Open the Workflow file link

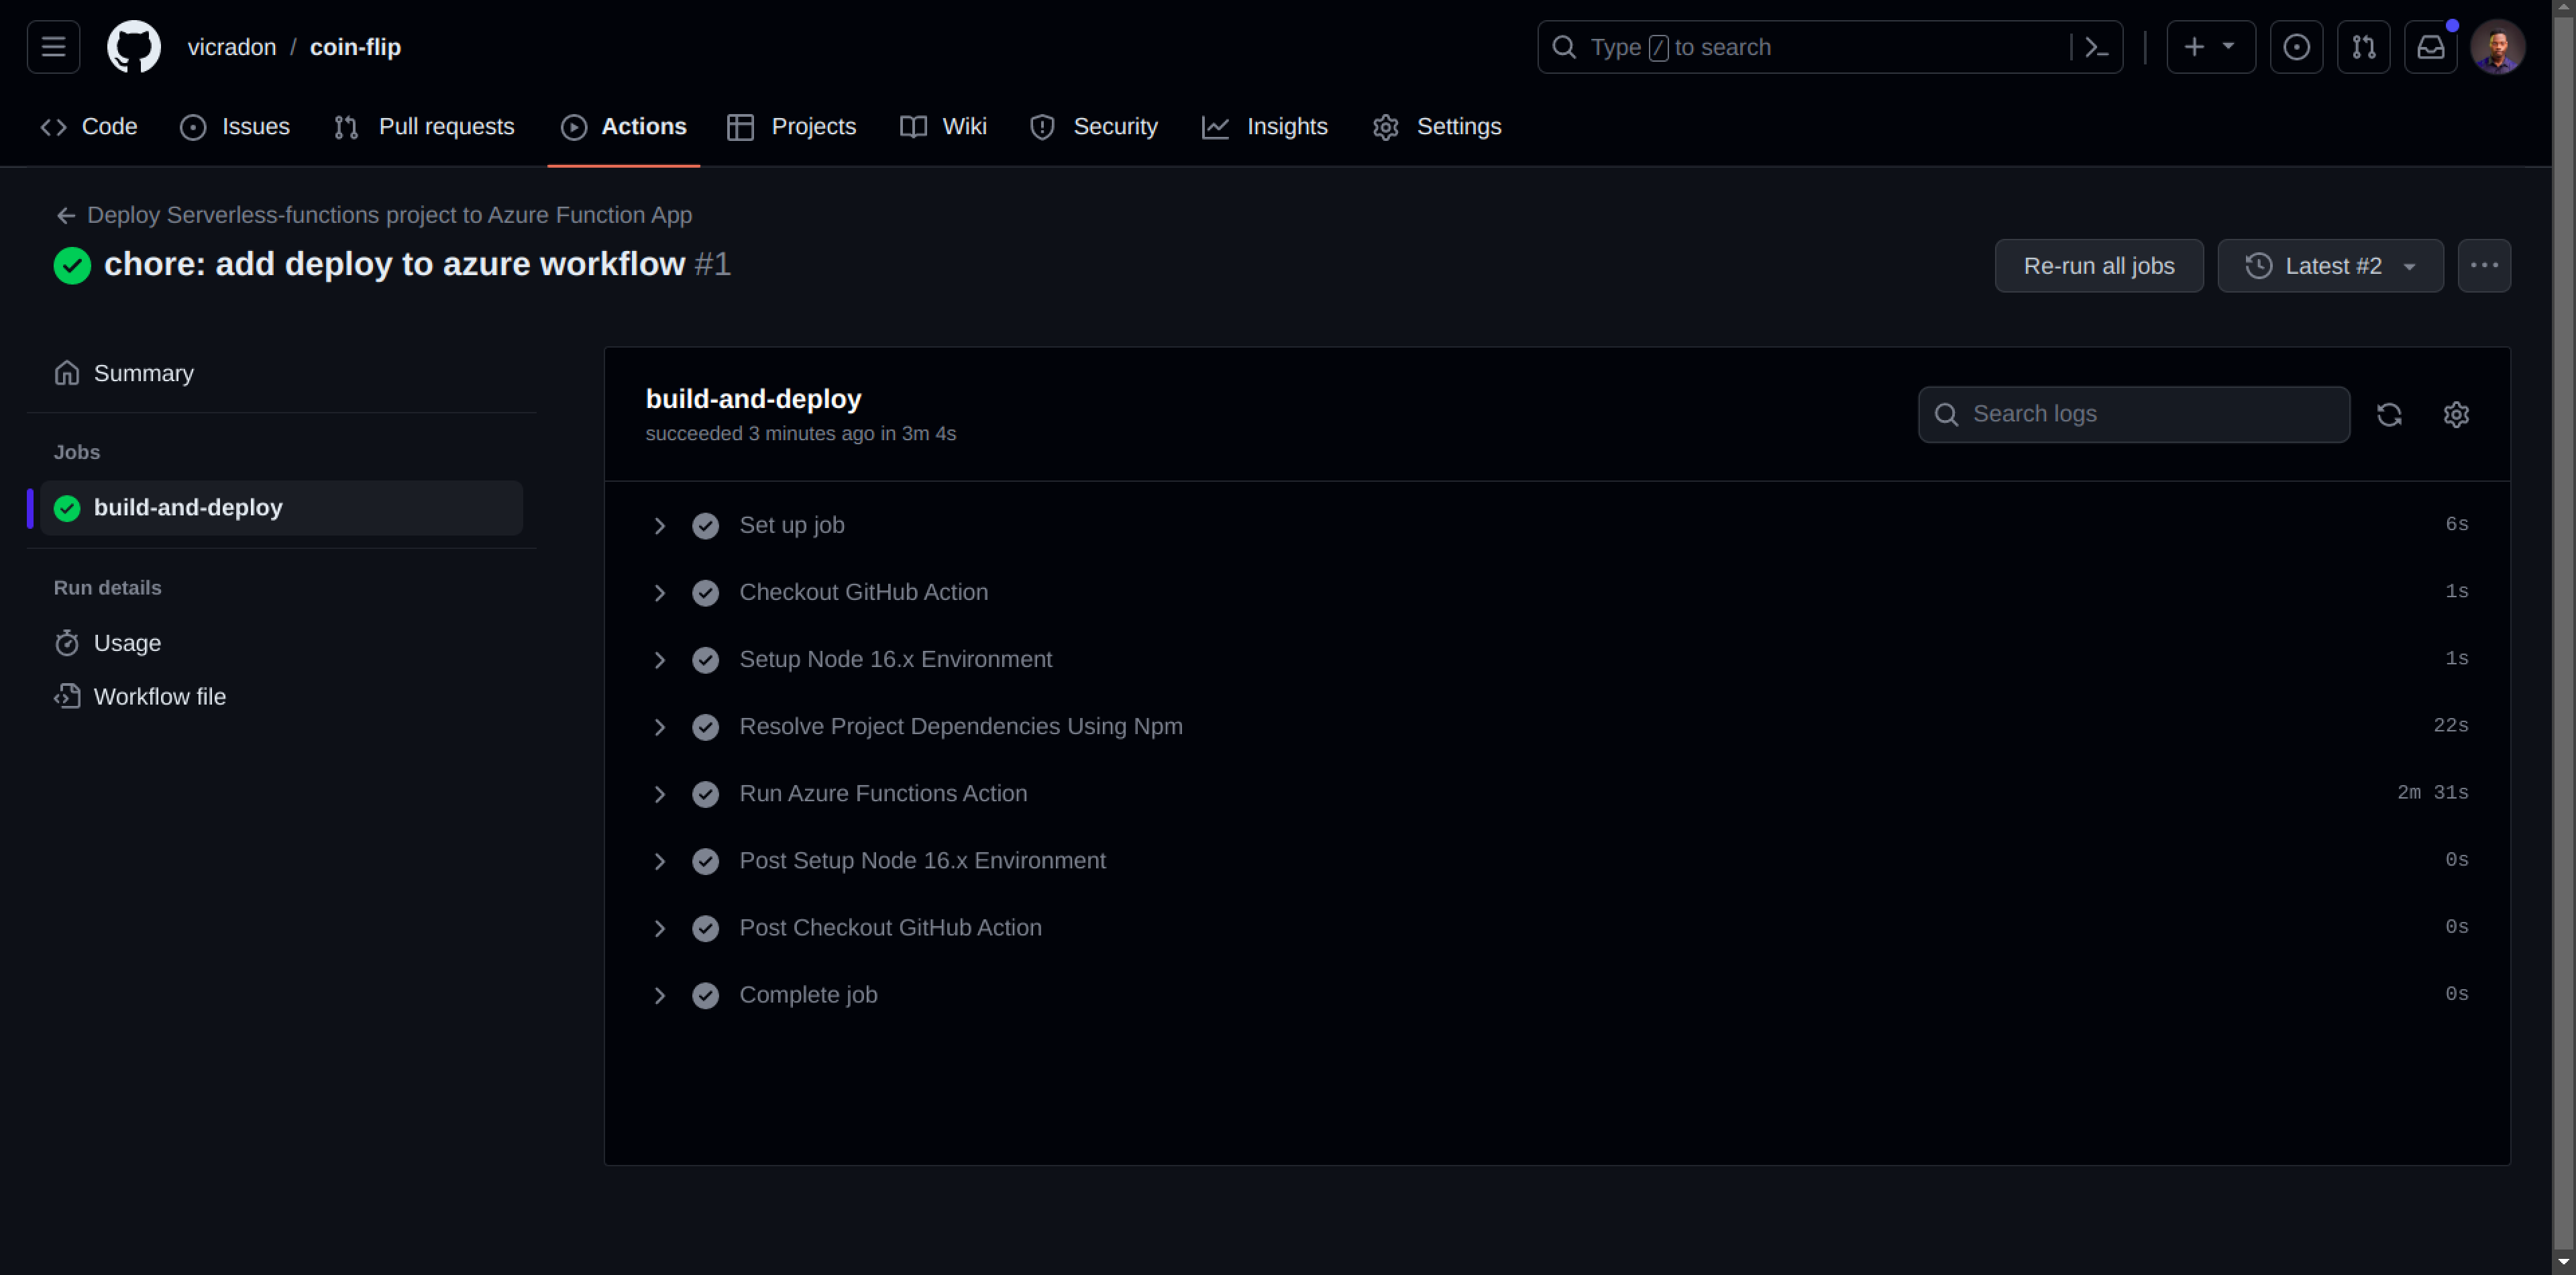(x=159, y=697)
